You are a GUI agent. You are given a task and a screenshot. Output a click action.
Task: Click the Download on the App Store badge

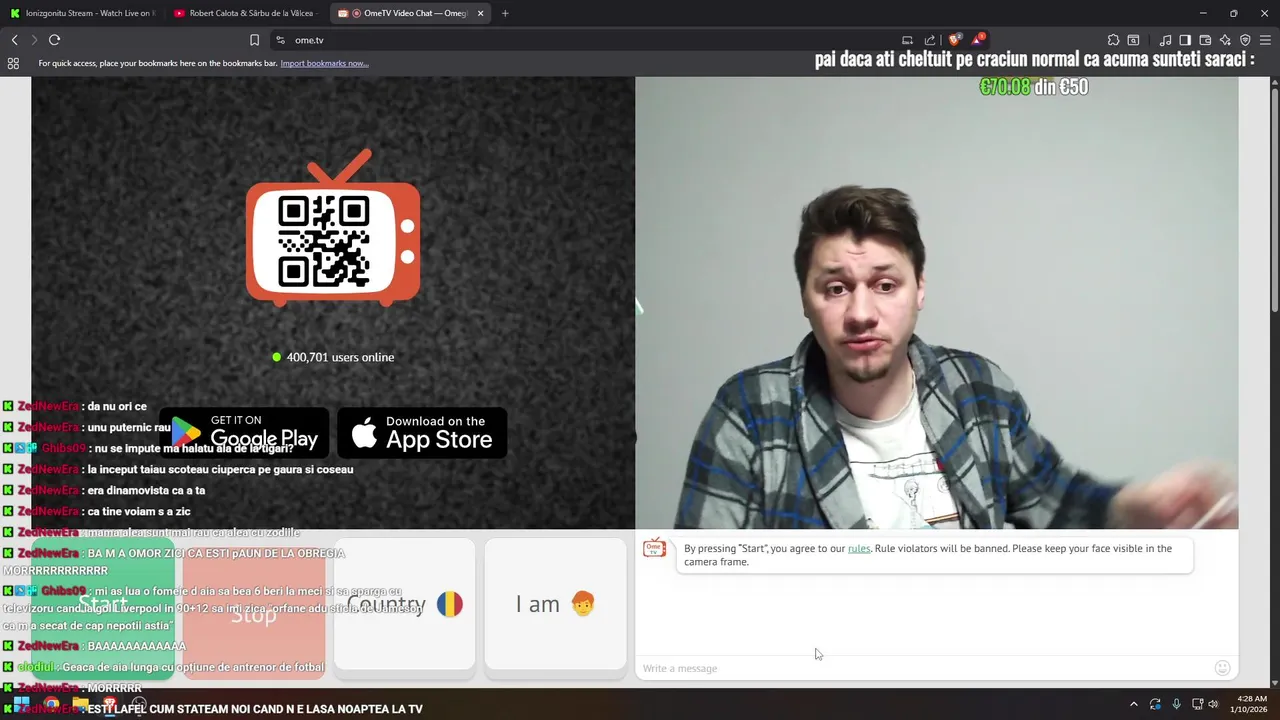pos(422,432)
